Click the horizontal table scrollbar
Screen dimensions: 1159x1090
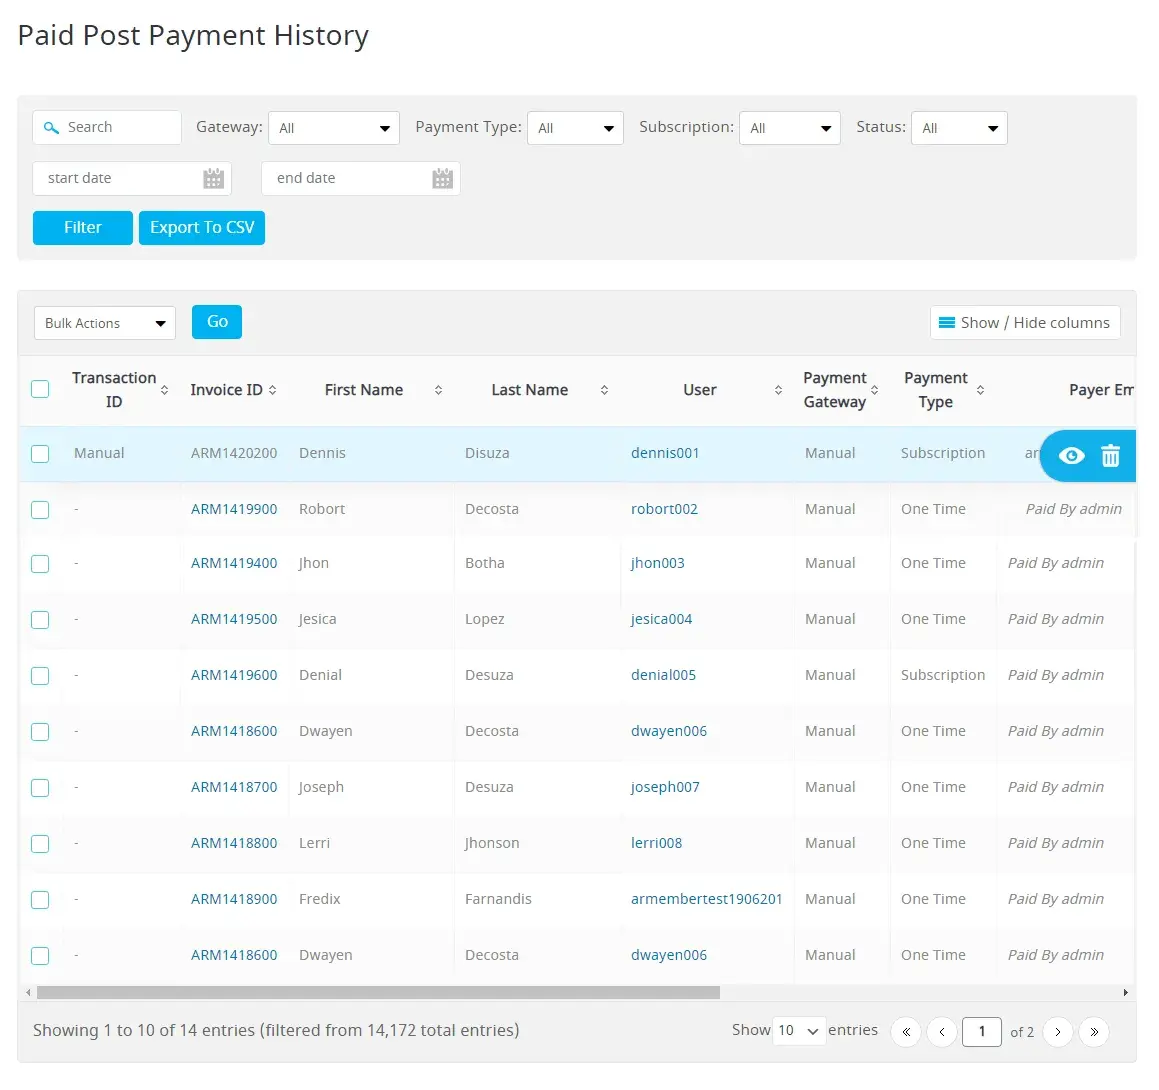coord(378,993)
